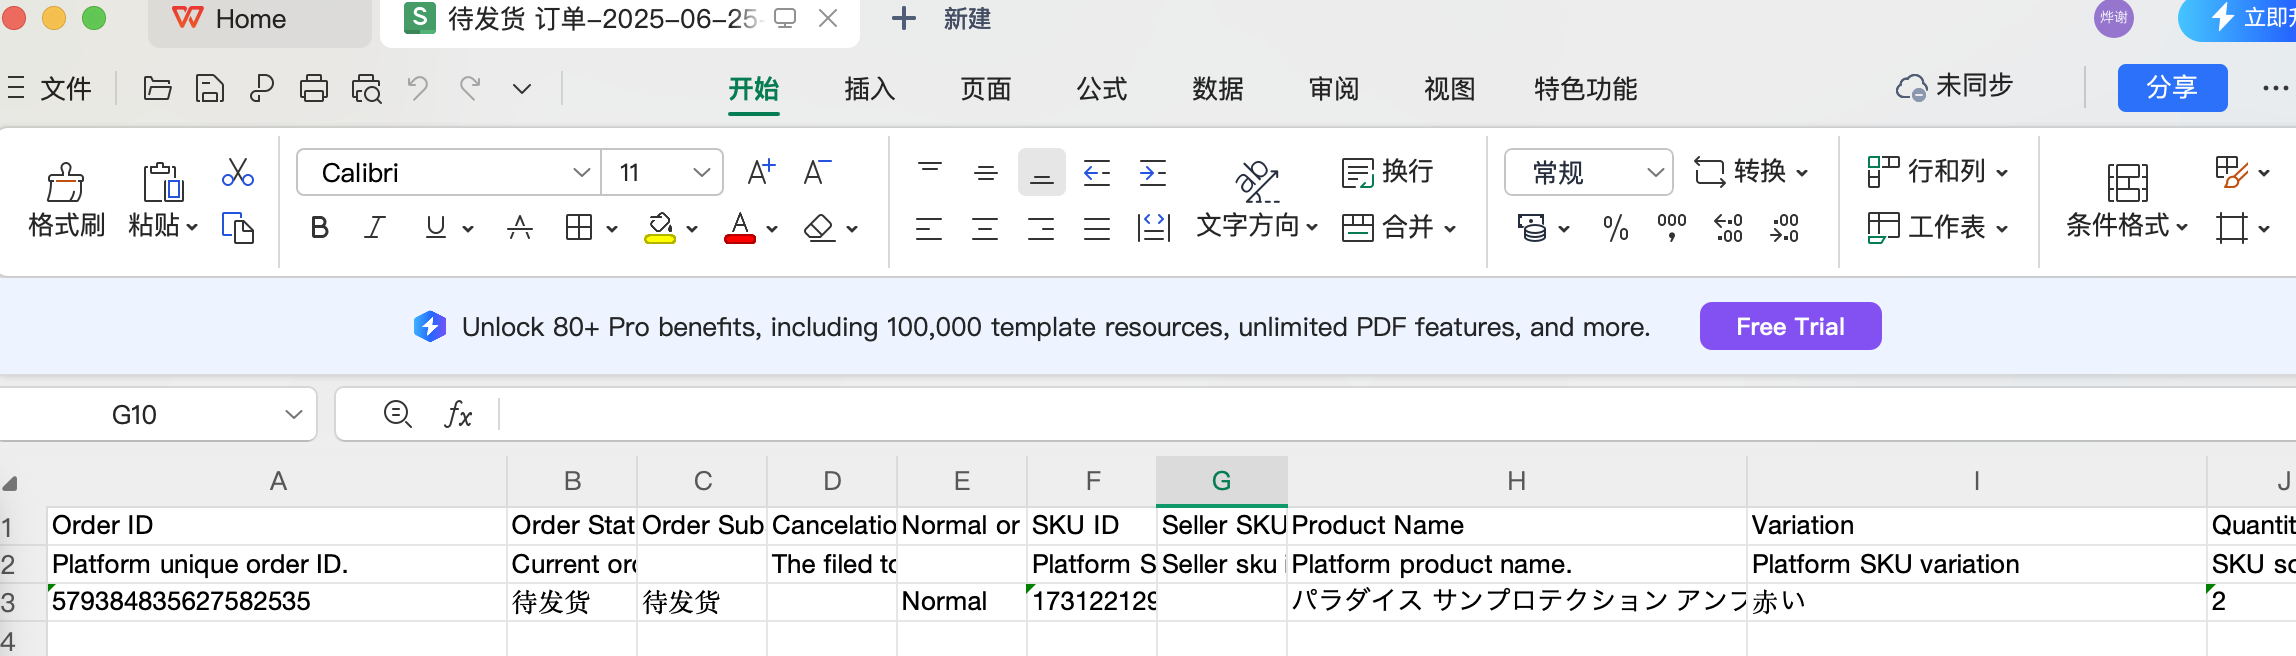Expand the font size dropdown showing 11
The image size is (2296, 656).
(701, 172)
